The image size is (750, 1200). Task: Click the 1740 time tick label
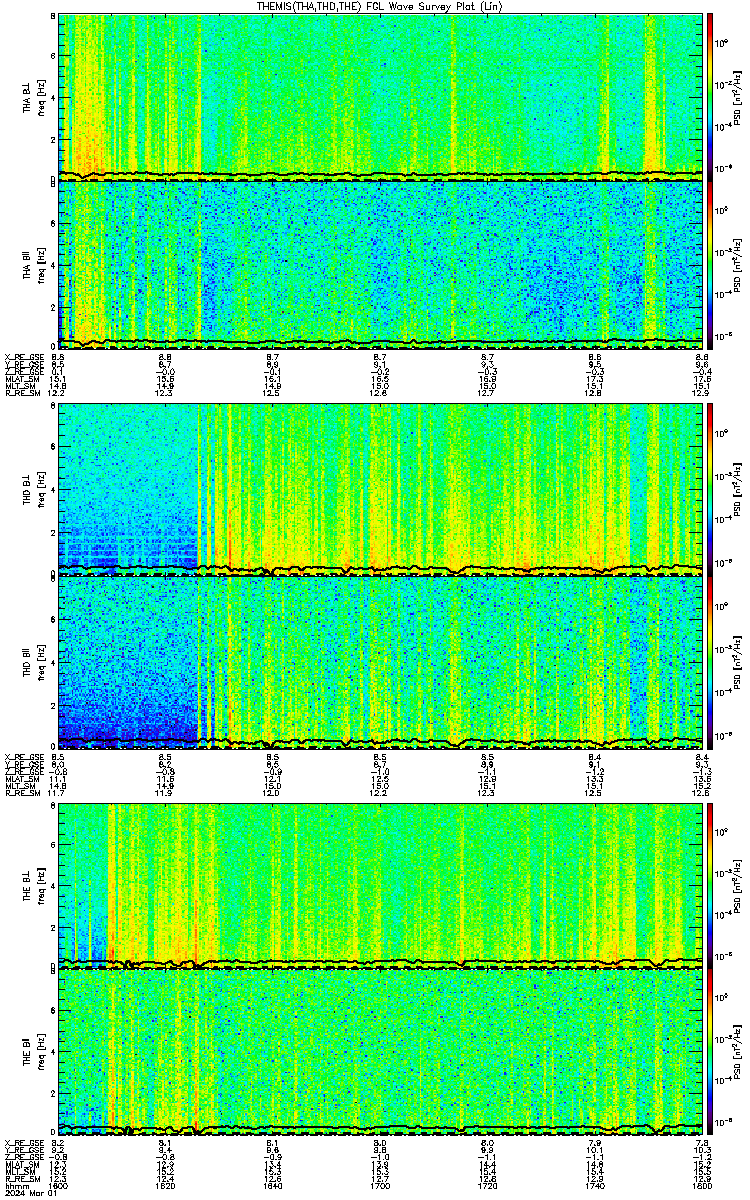pos(595,1188)
